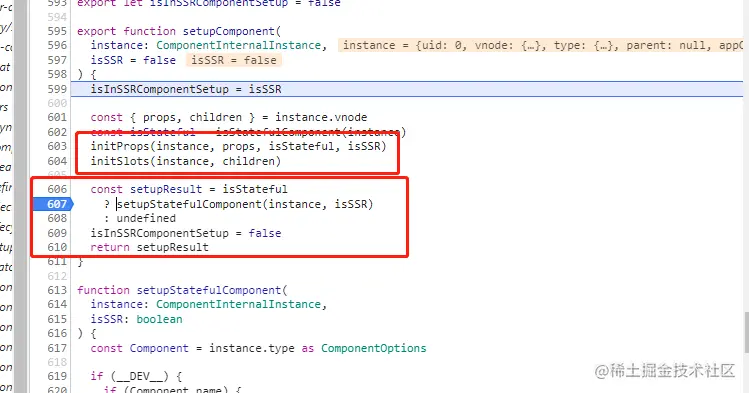Click line number 602 in the gutter
This screenshot has height=393, width=749.
pos(57,132)
